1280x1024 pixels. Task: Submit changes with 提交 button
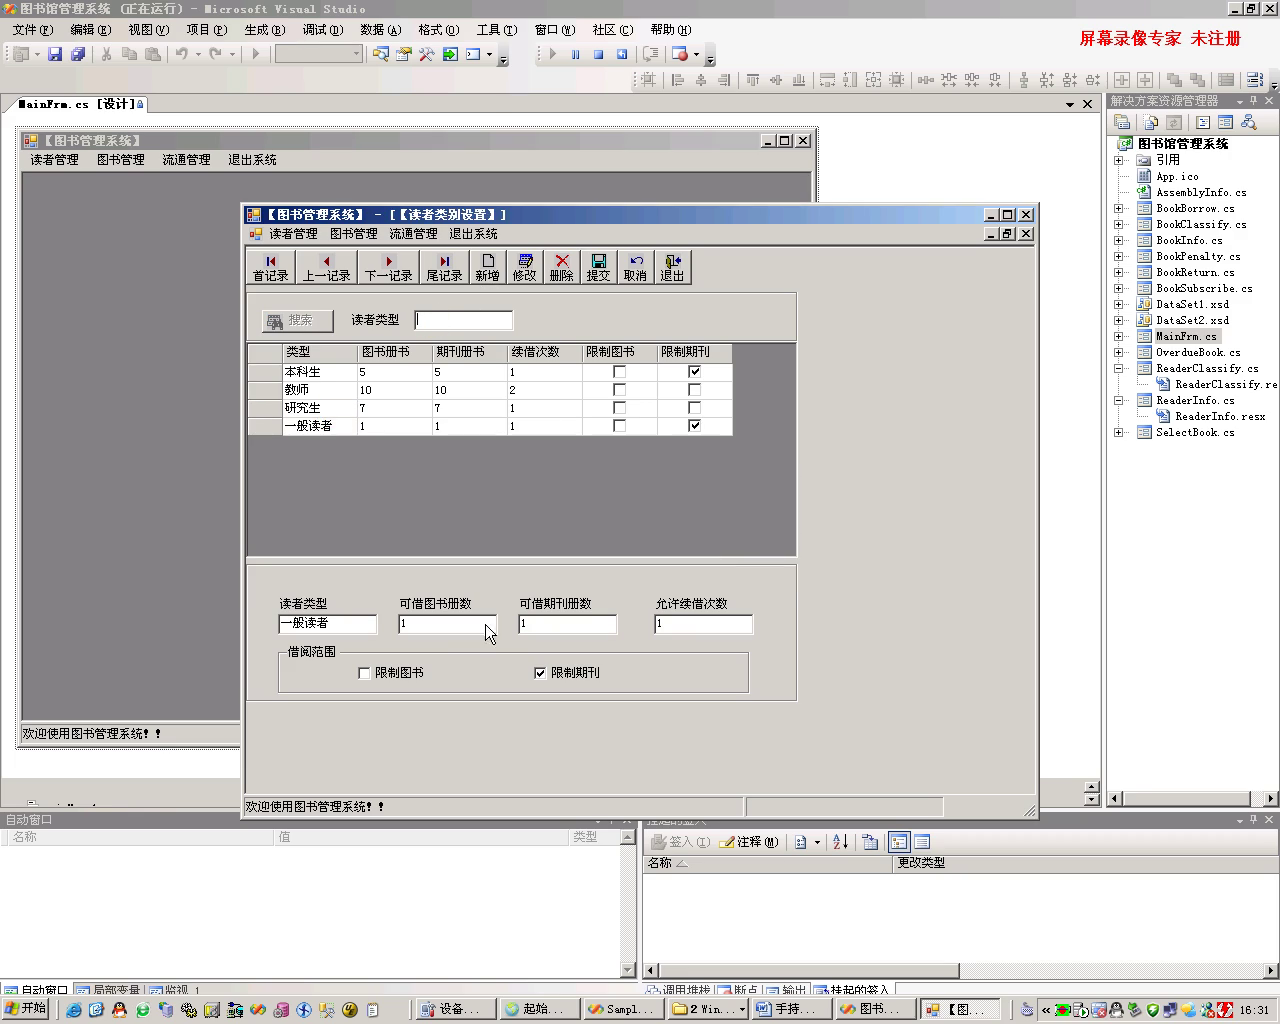tap(598, 267)
